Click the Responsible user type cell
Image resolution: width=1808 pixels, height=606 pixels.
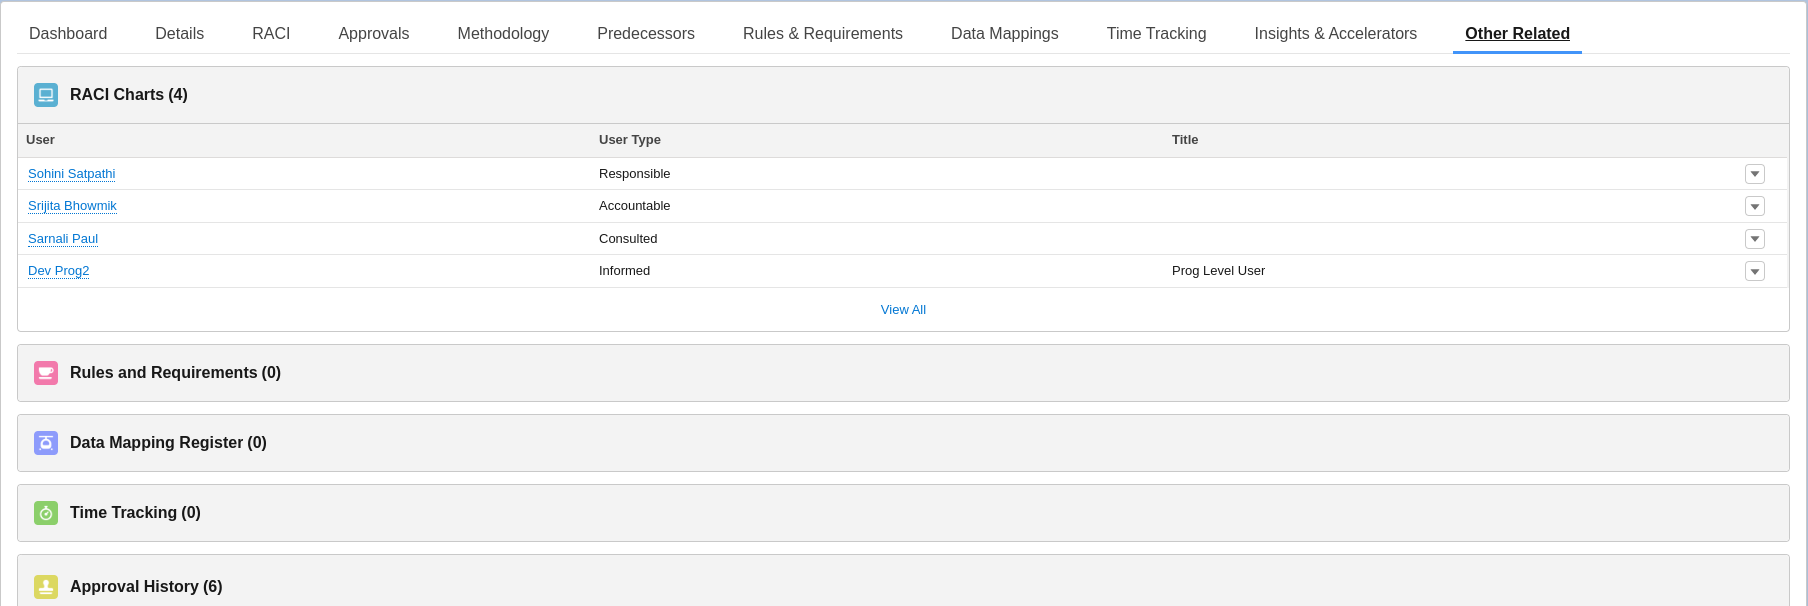pos(635,174)
